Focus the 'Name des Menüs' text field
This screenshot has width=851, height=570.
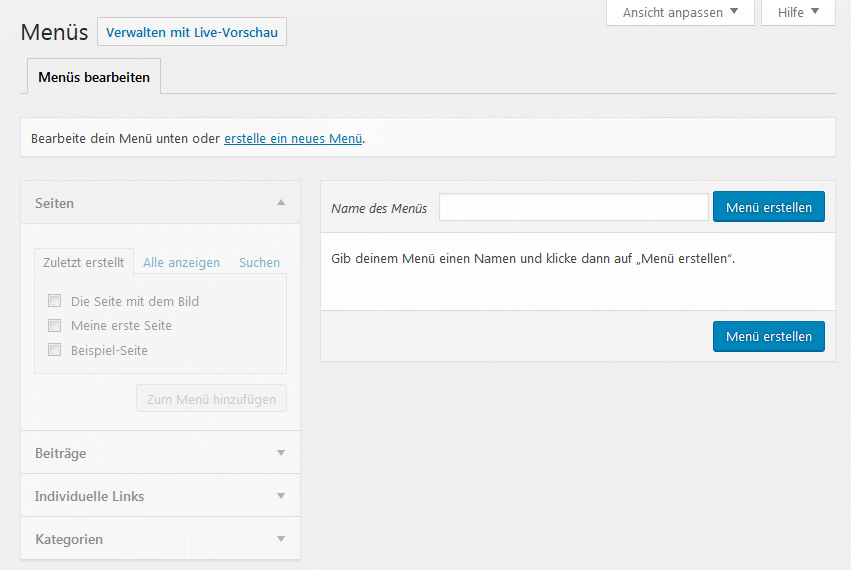[573, 207]
